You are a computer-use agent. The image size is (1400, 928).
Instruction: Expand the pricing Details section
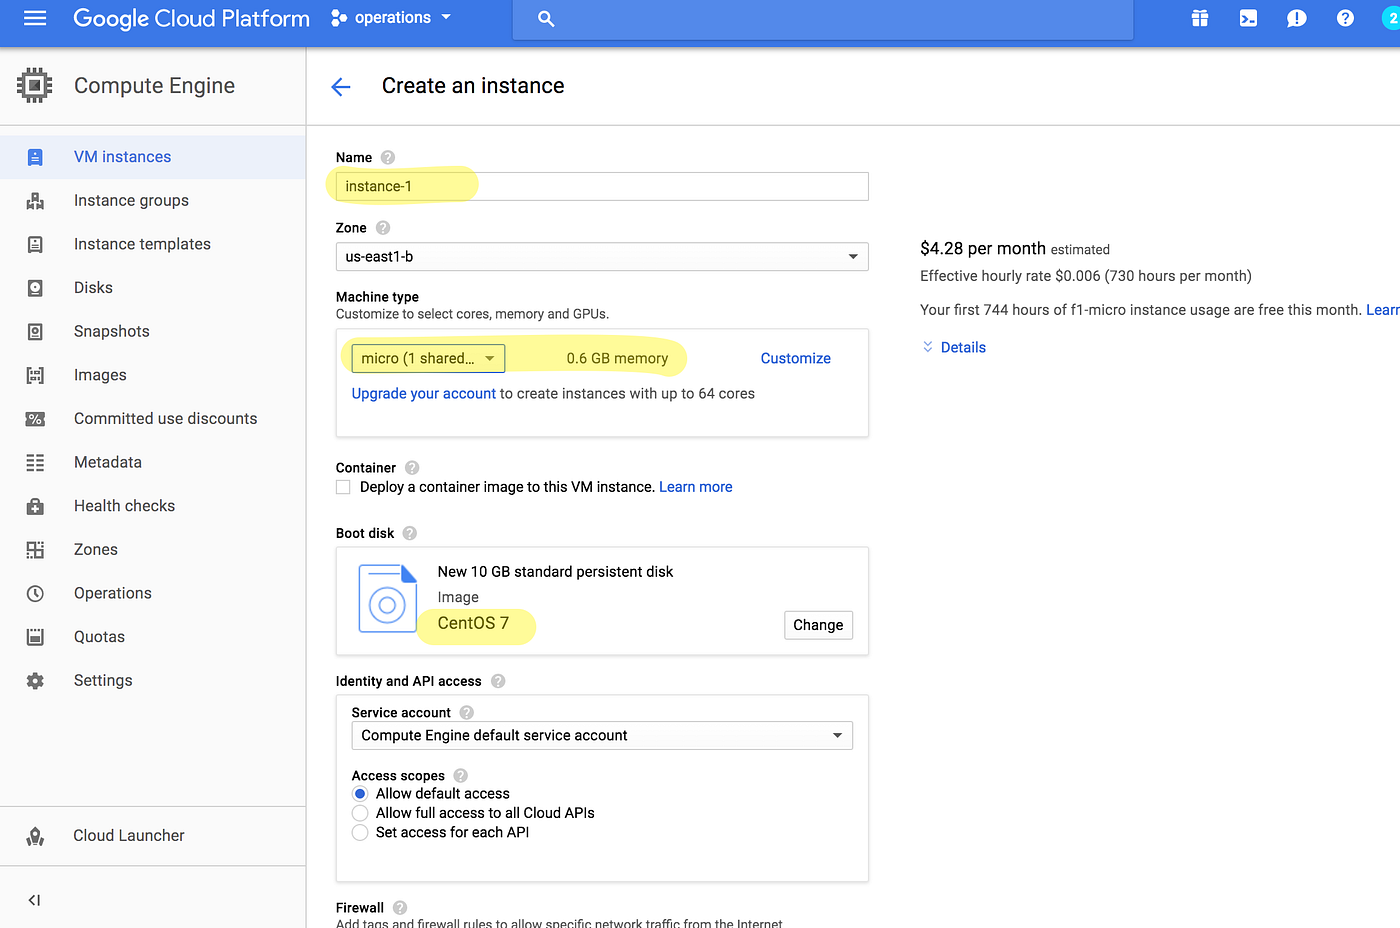tap(954, 347)
